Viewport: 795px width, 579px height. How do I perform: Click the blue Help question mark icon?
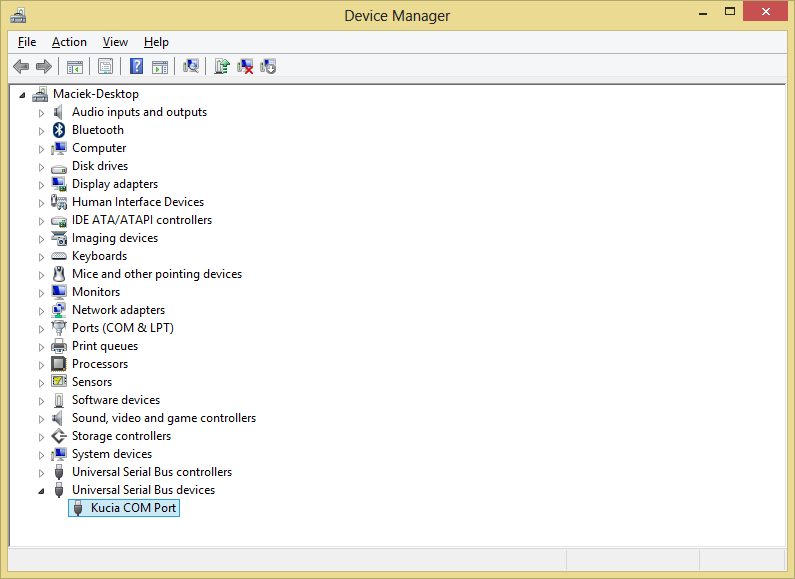pyautogui.click(x=137, y=67)
